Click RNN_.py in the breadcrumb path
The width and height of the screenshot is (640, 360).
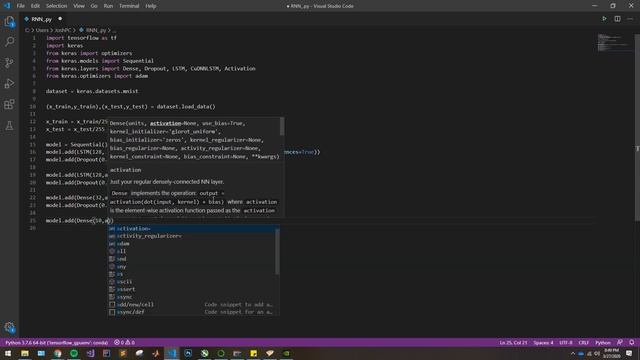(96, 30)
